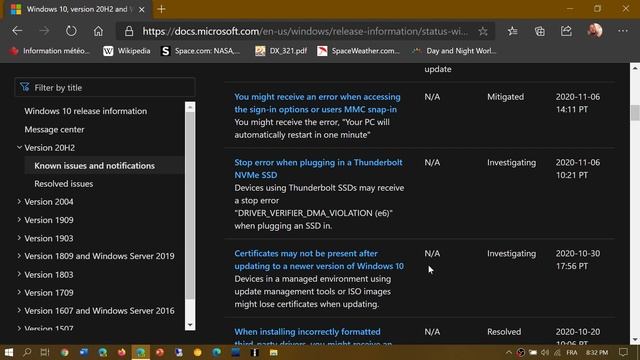The width and height of the screenshot is (640, 360).
Task: Open the Thunderbolt NVMe SSD stop error link
Action: point(318,169)
